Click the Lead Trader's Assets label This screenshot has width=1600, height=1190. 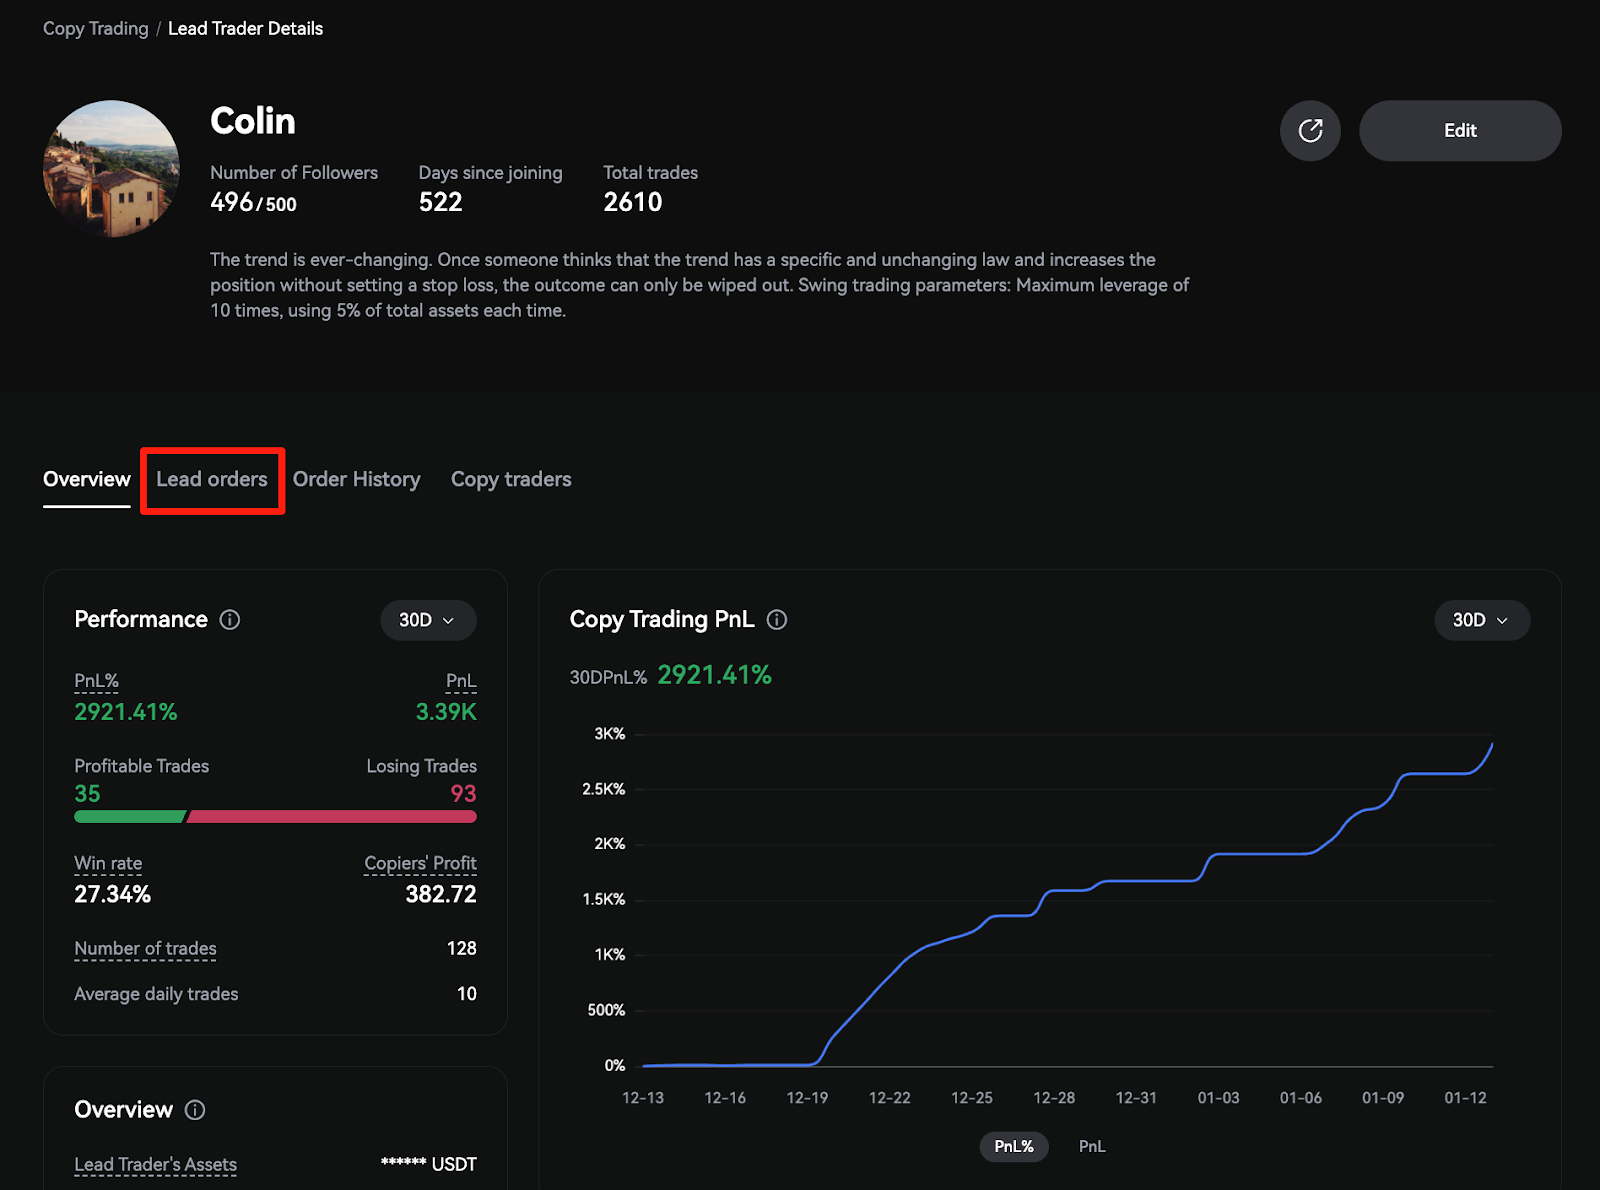point(155,1164)
